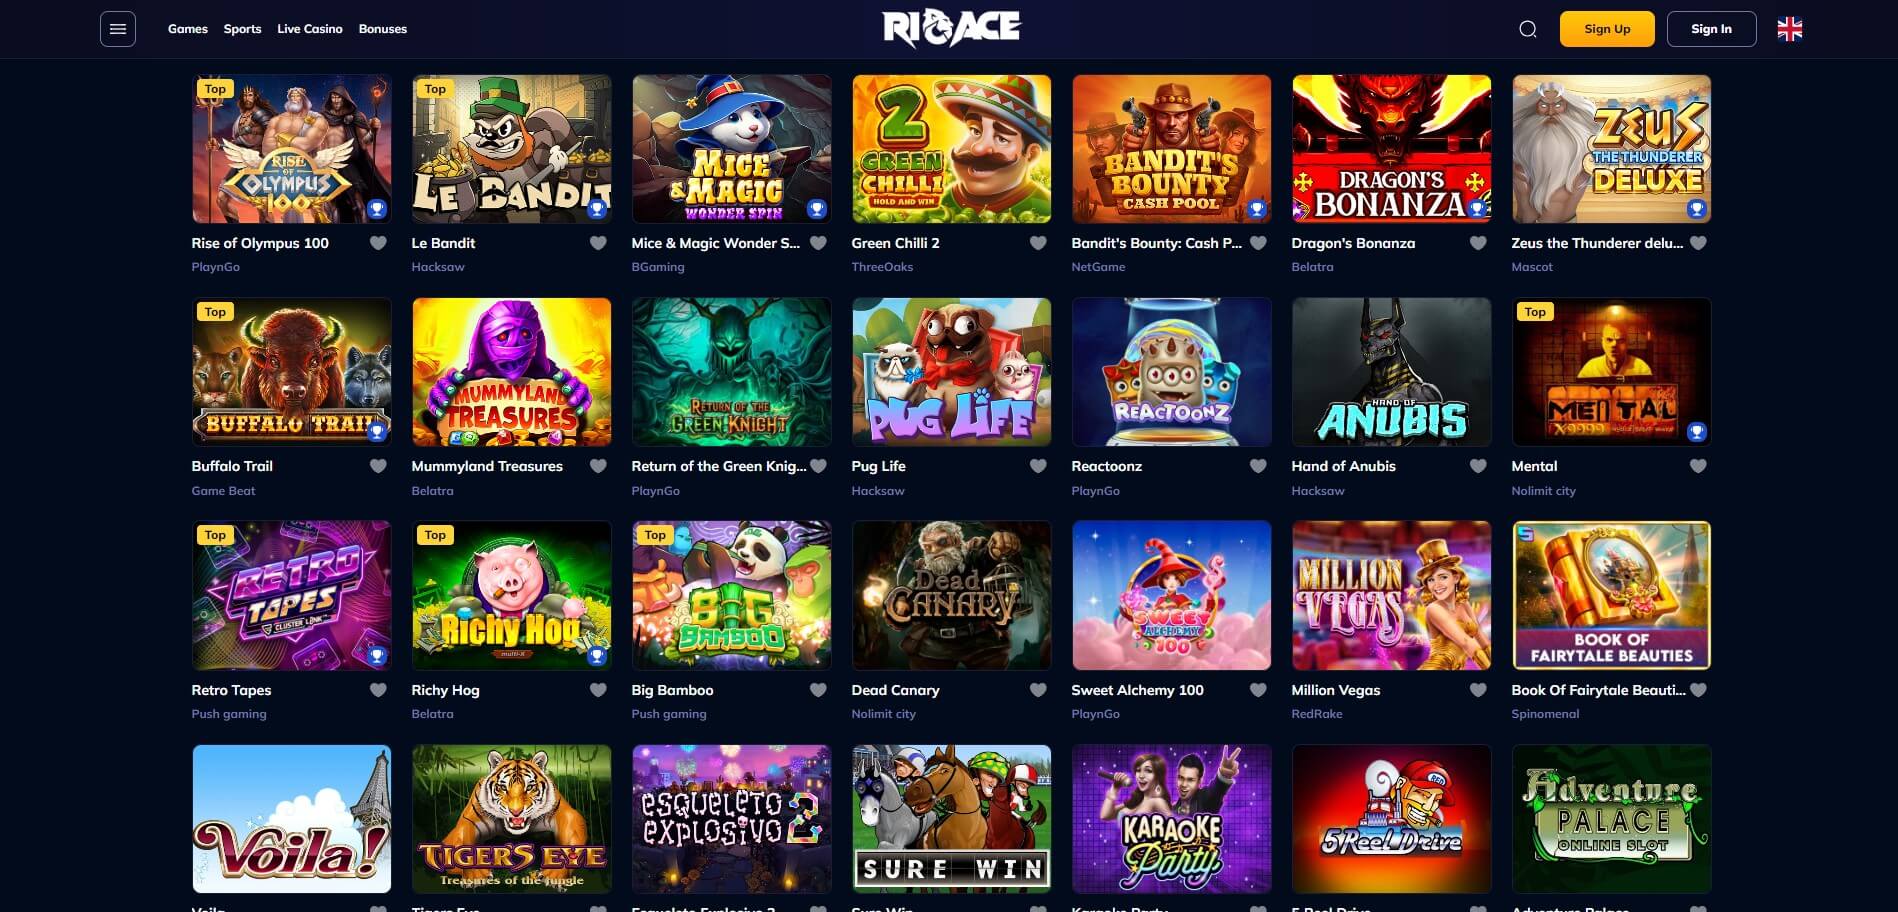Favorite Rise of Olympus 100 with heart

[x=378, y=243]
